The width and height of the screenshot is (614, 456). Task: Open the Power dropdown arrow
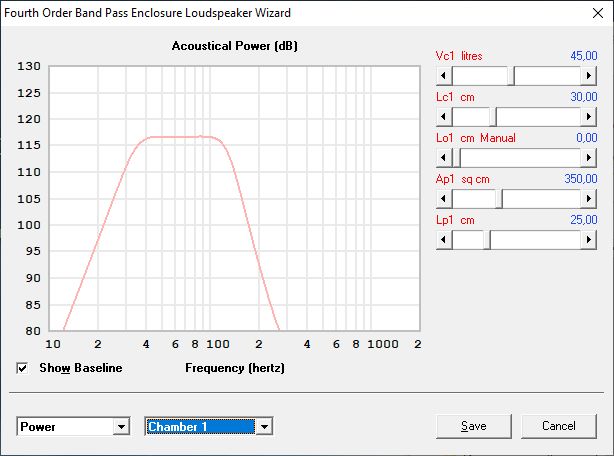pos(121,426)
